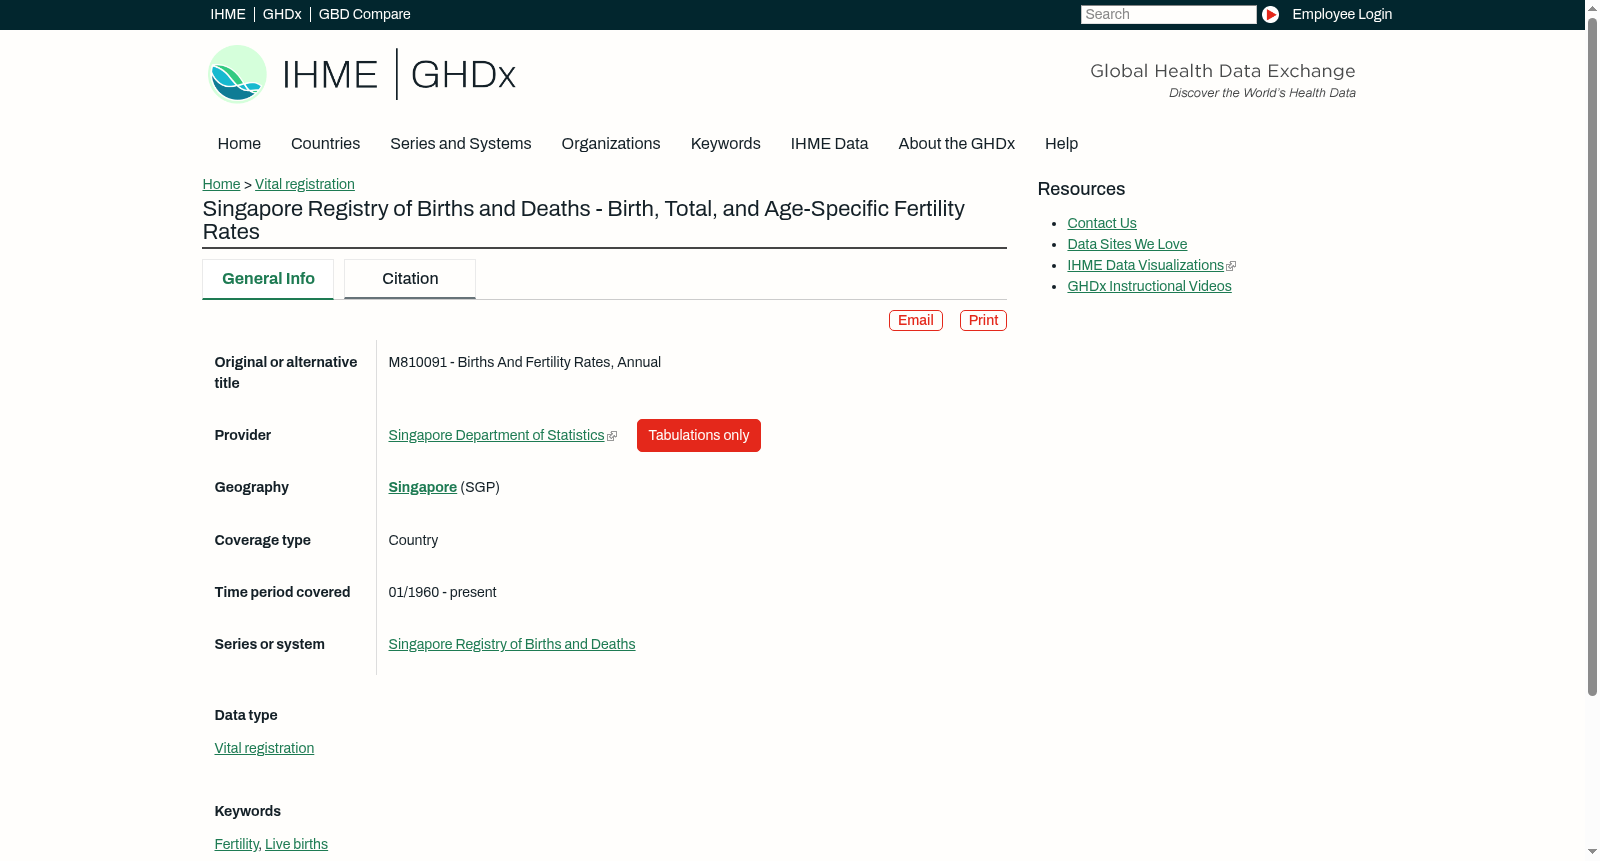Click Home breadcrumb link

tap(221, 184)
